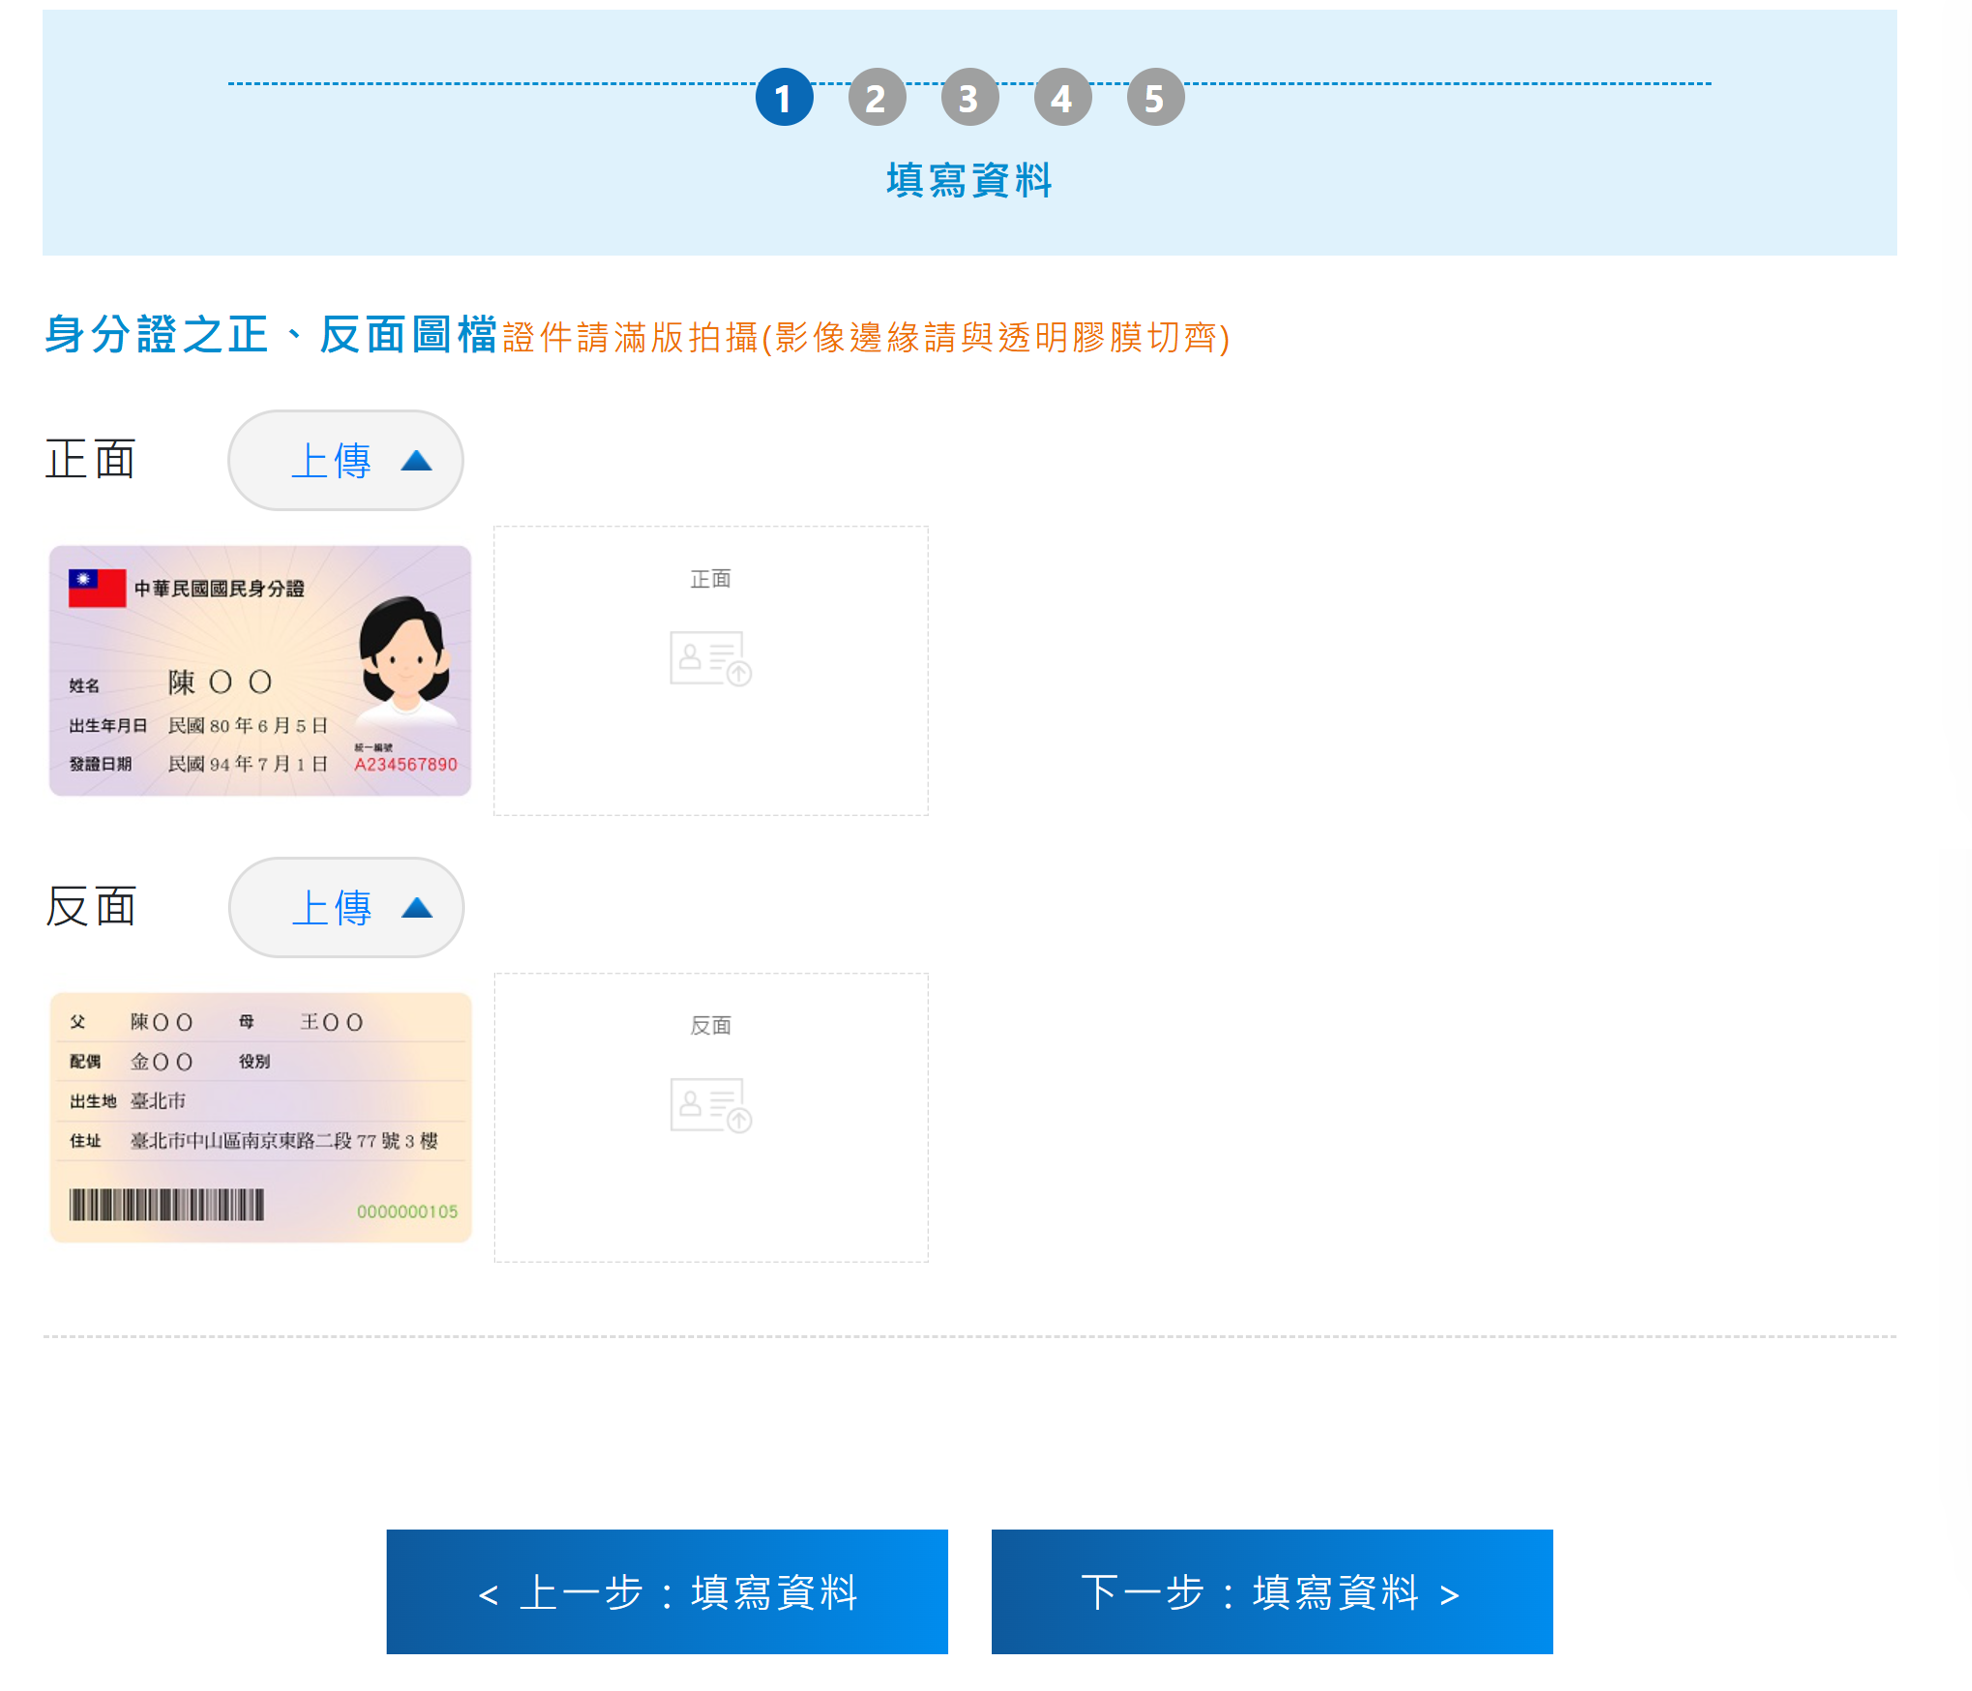Click the sample back ID card image
Screen dimensions: 1972x1691
[x=260, y=1117]
